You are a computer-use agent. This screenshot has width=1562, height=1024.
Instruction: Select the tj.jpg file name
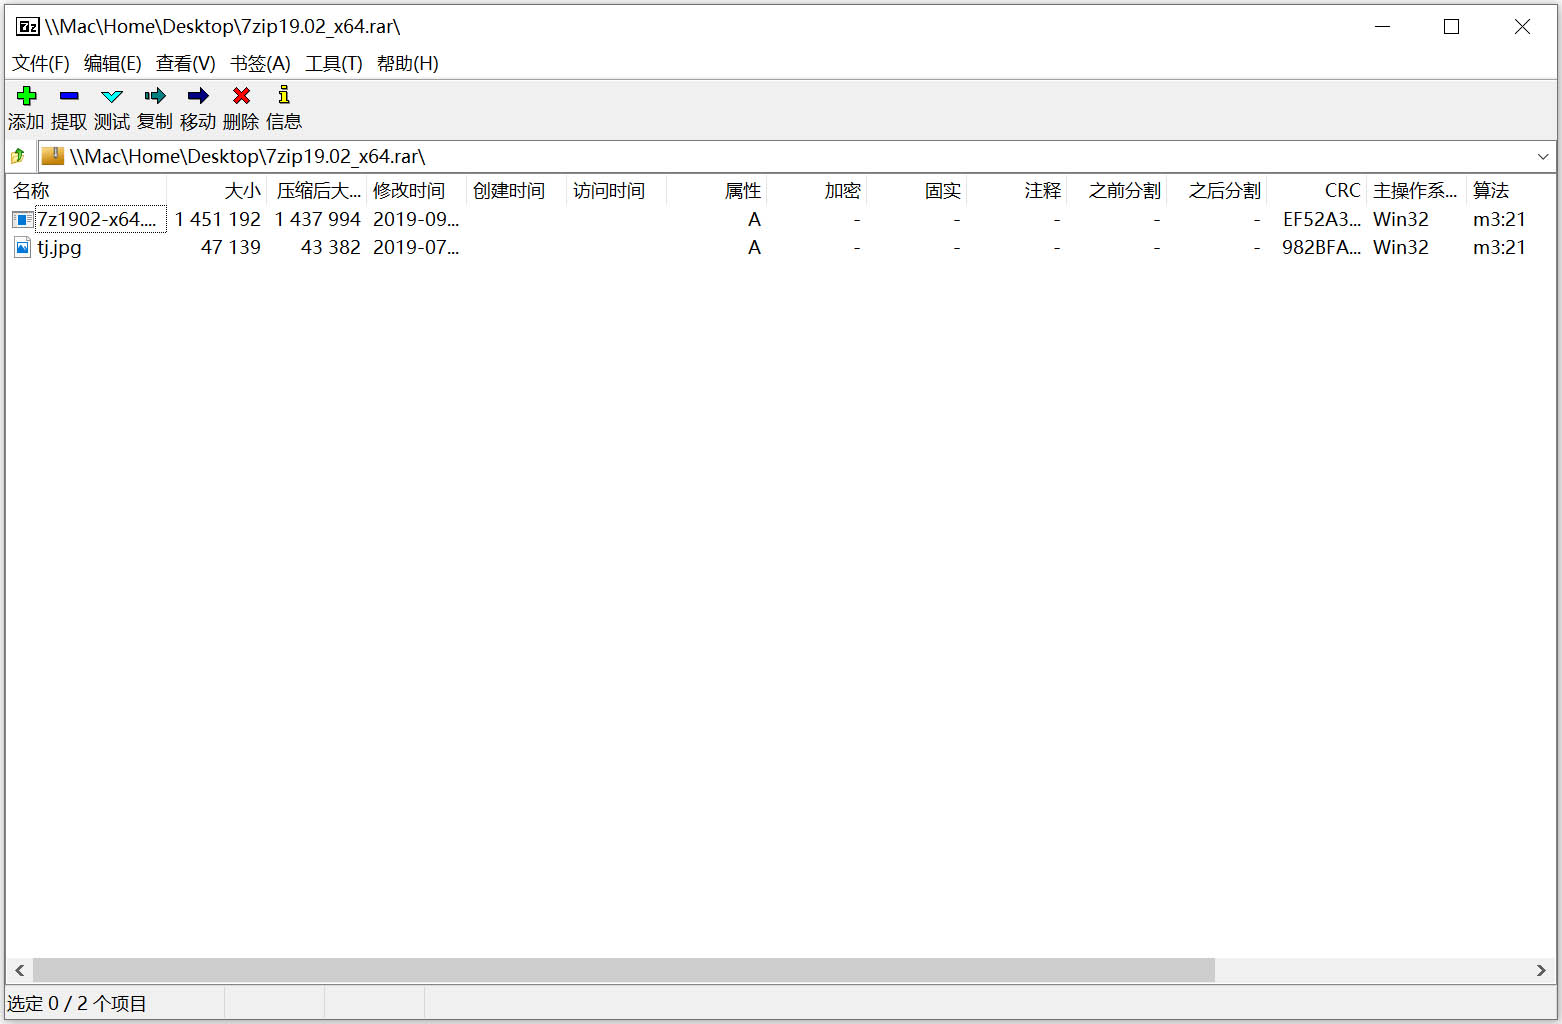pos(59,247)
